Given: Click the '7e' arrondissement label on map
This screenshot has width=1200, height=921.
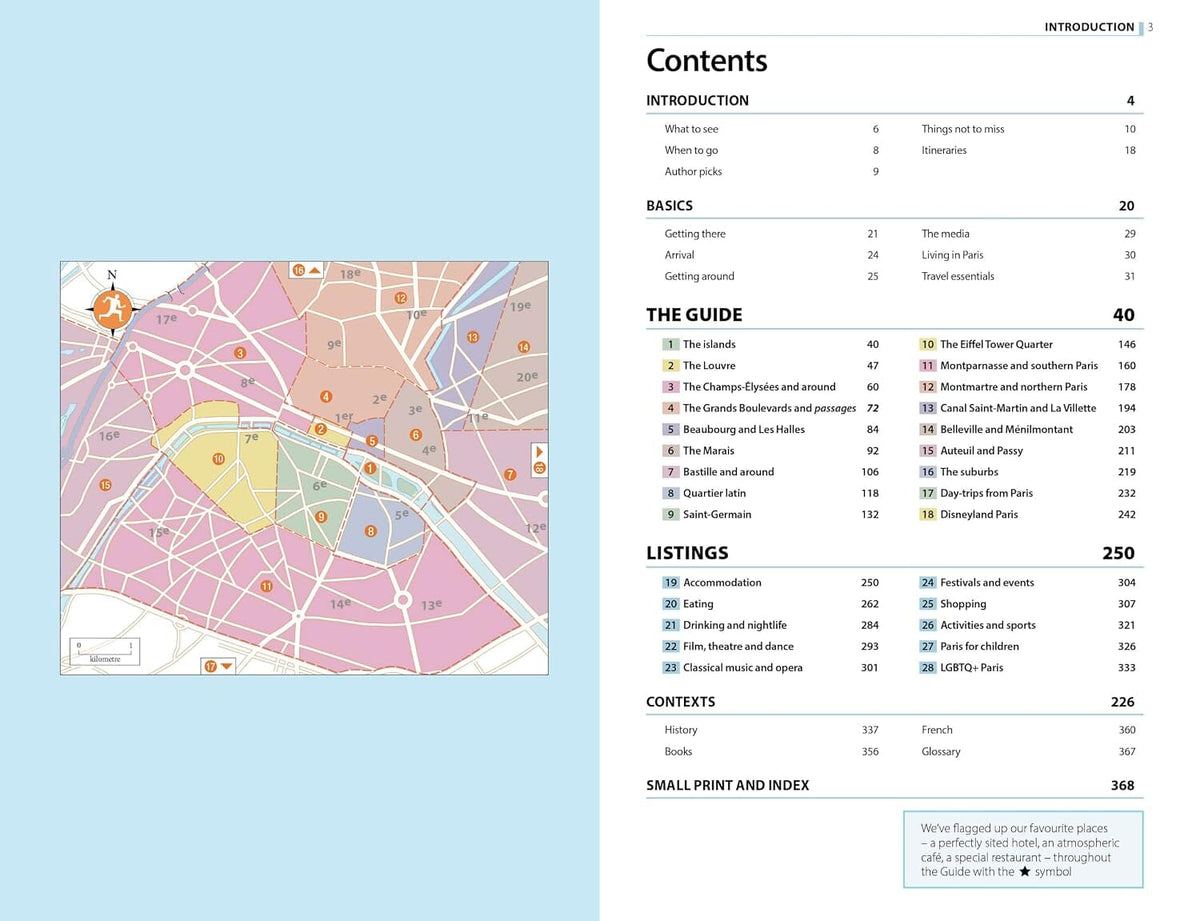Looking at the screenshot, I should point(252,438).
